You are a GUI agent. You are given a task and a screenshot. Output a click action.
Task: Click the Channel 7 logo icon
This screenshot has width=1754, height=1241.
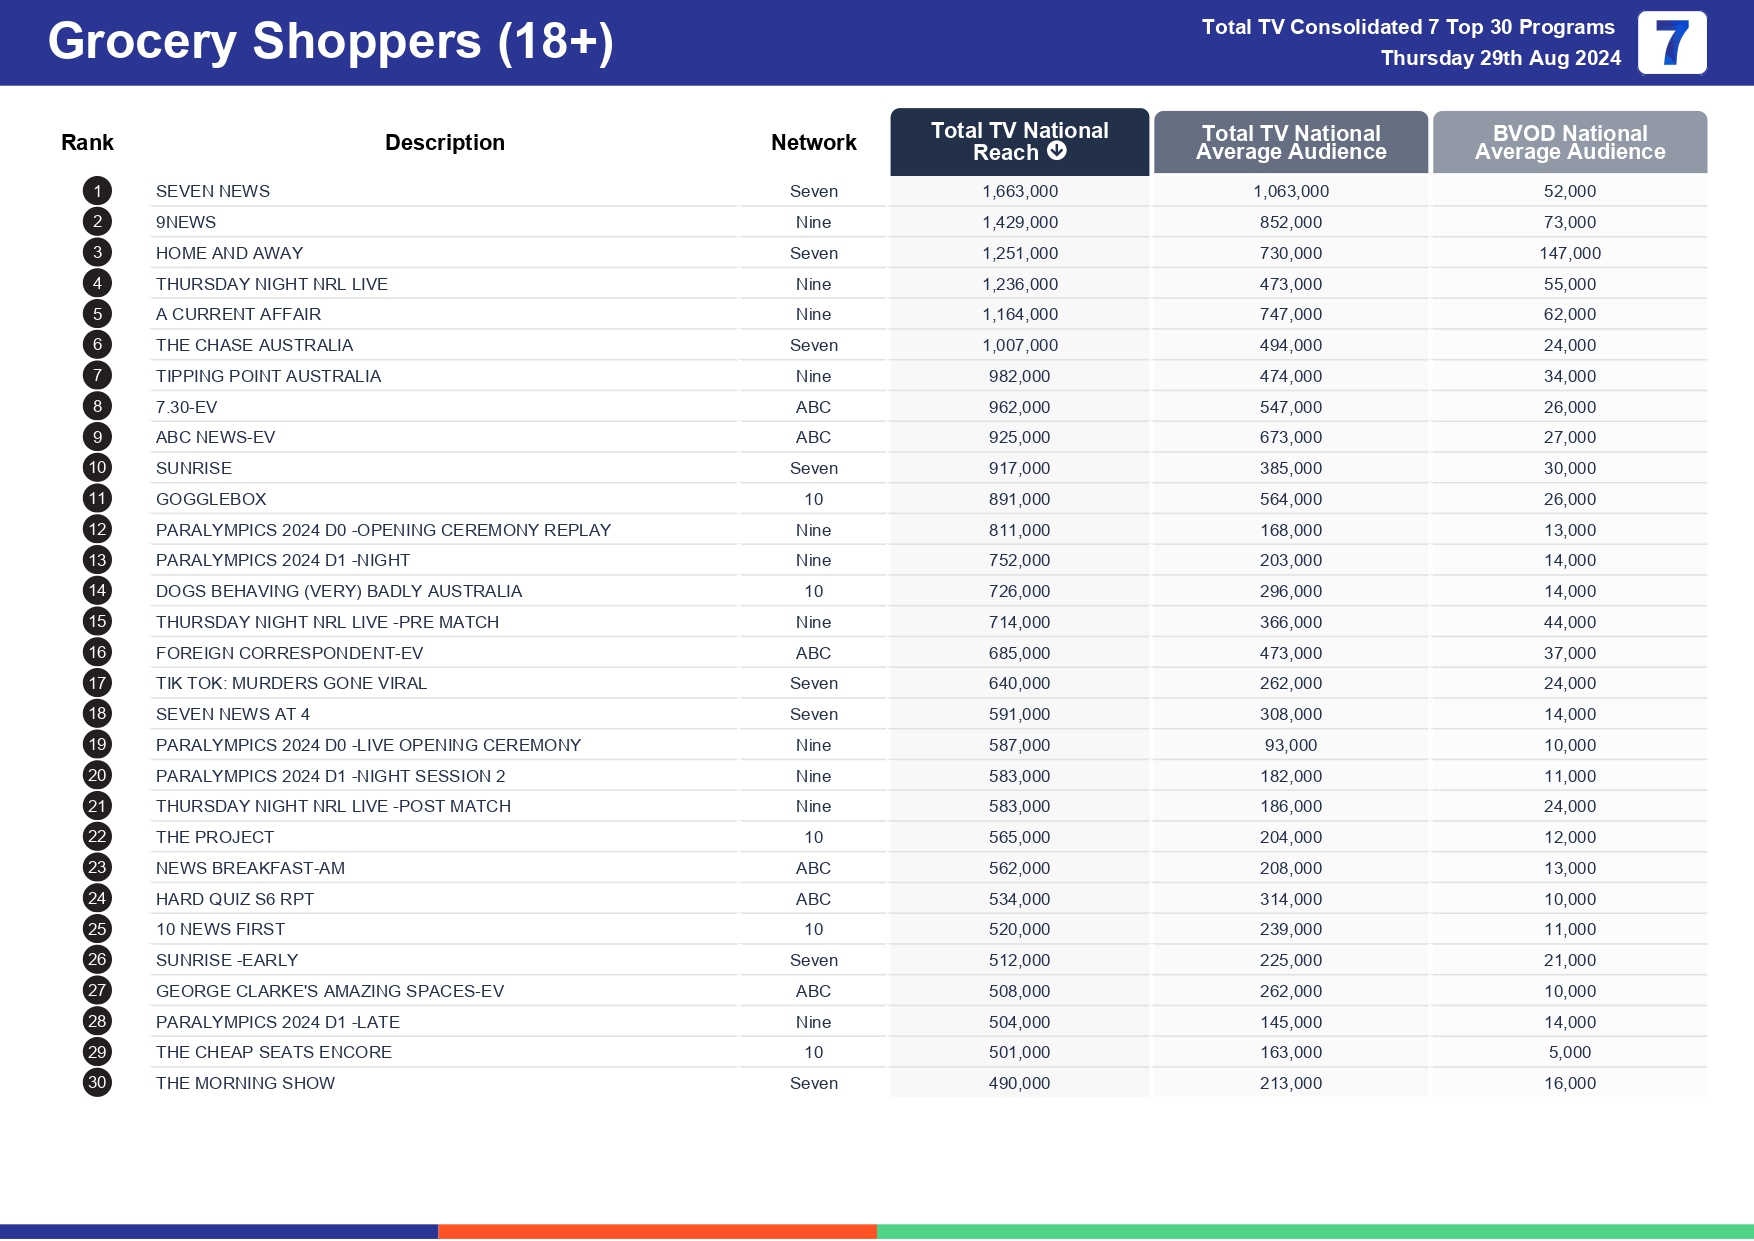1671,43
